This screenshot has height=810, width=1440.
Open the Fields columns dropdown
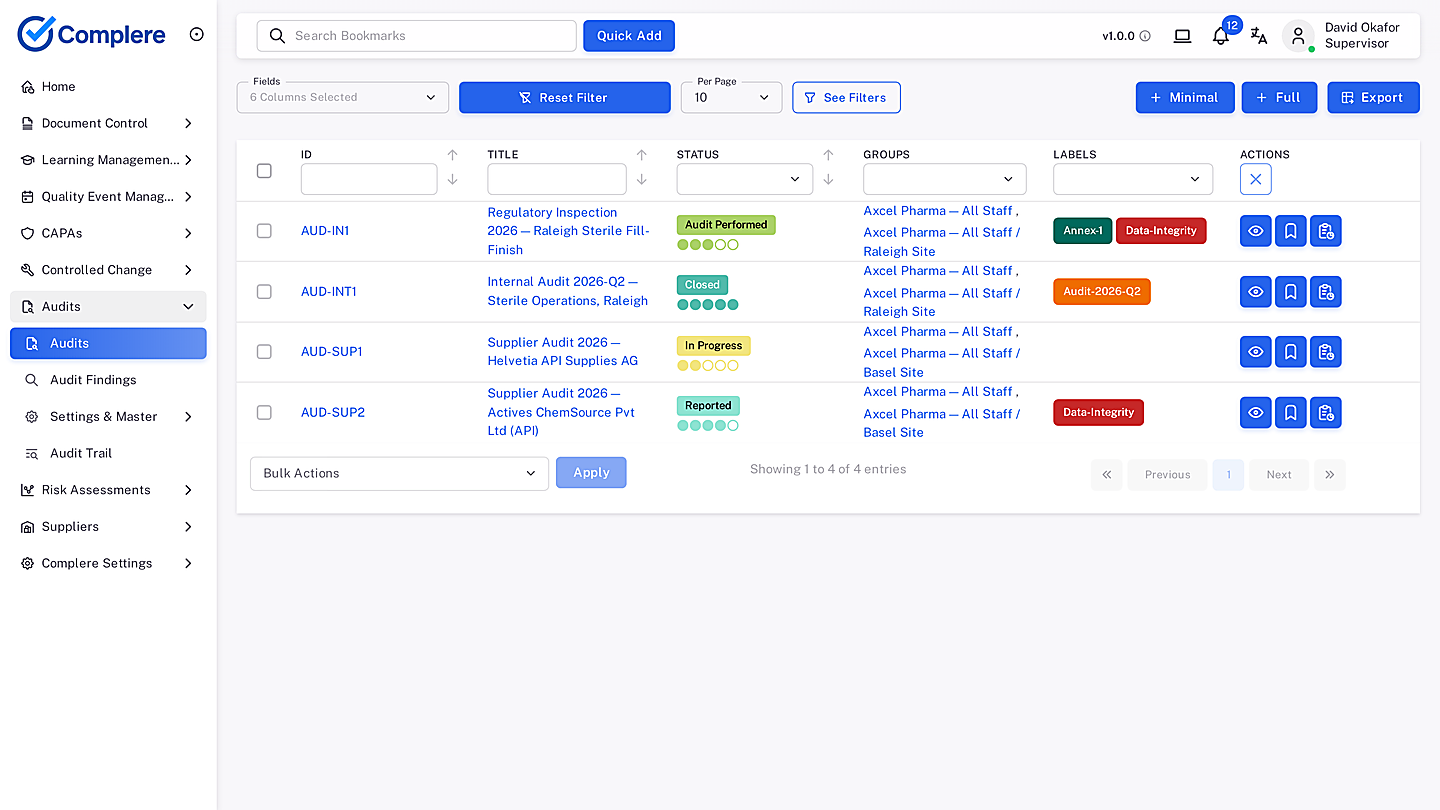click(343, 97)
